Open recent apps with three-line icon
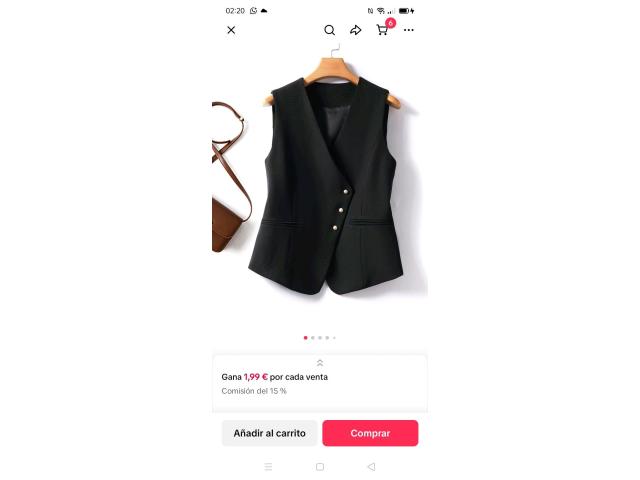Screen dimensions: 640x480 (268, 467)
